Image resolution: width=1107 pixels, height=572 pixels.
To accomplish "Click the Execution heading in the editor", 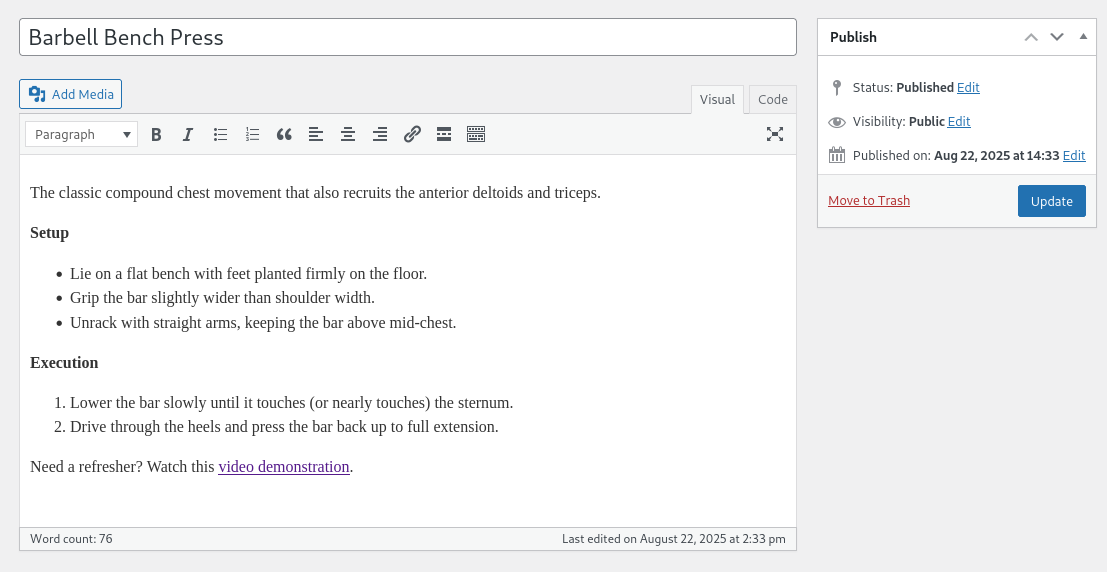I will 64,363.
